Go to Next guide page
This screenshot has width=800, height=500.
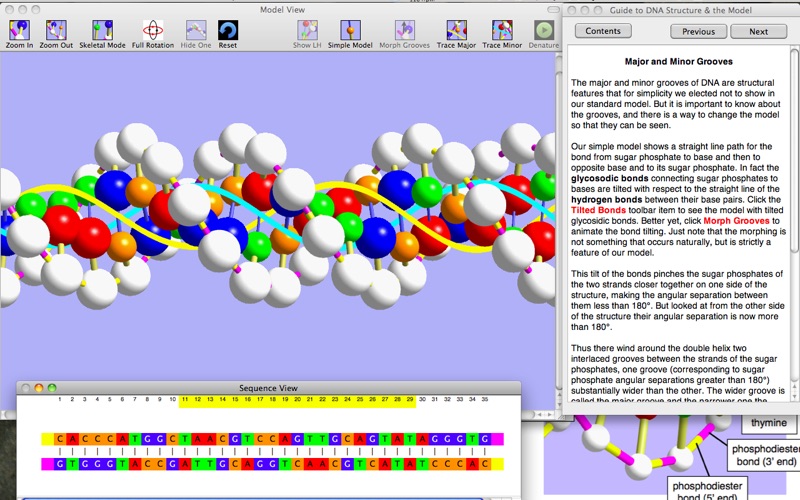(759, 31)
